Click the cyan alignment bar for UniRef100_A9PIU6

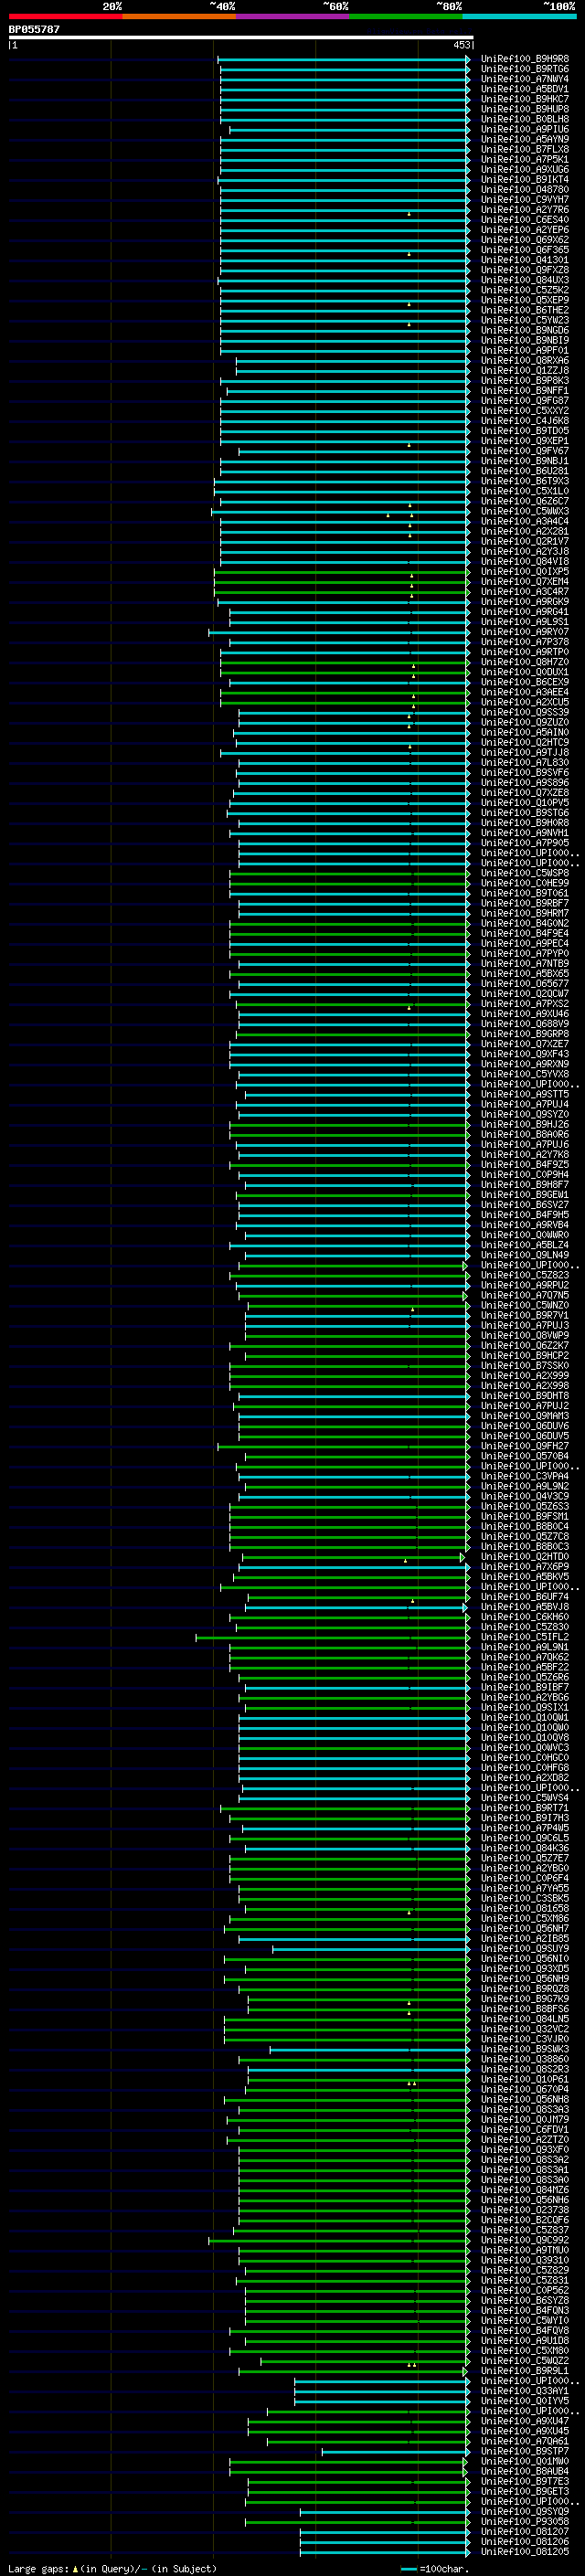tap(349, 129)
